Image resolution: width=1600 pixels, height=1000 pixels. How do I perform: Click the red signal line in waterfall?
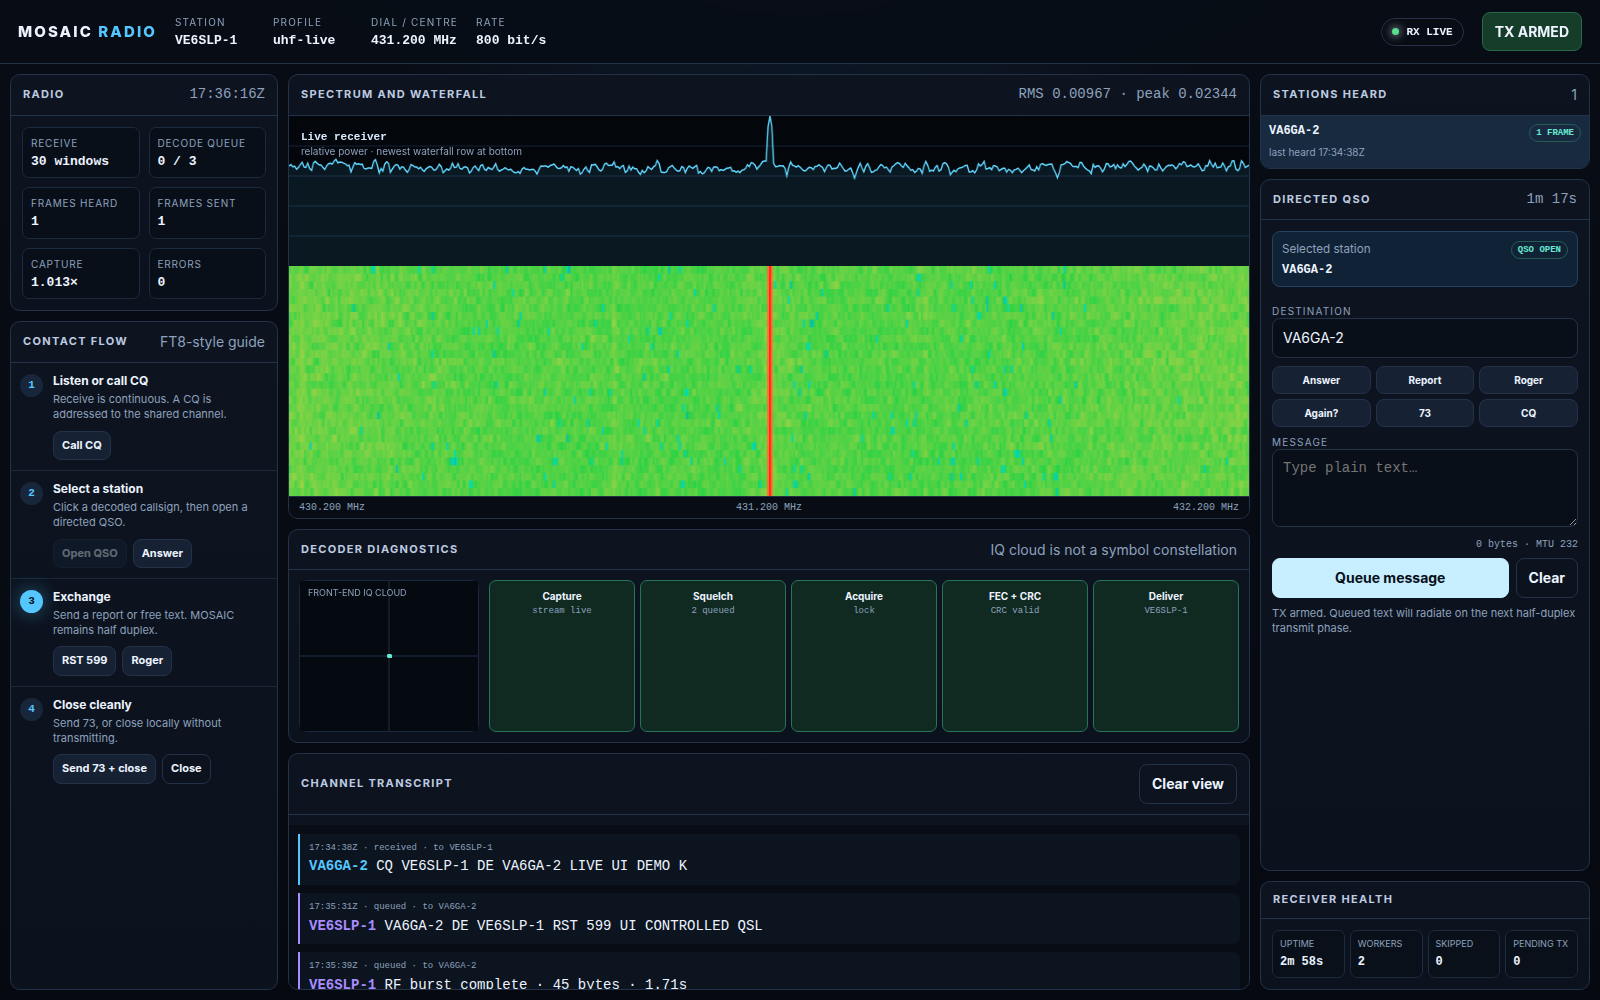pyautogui.click(x=770, y=380)
